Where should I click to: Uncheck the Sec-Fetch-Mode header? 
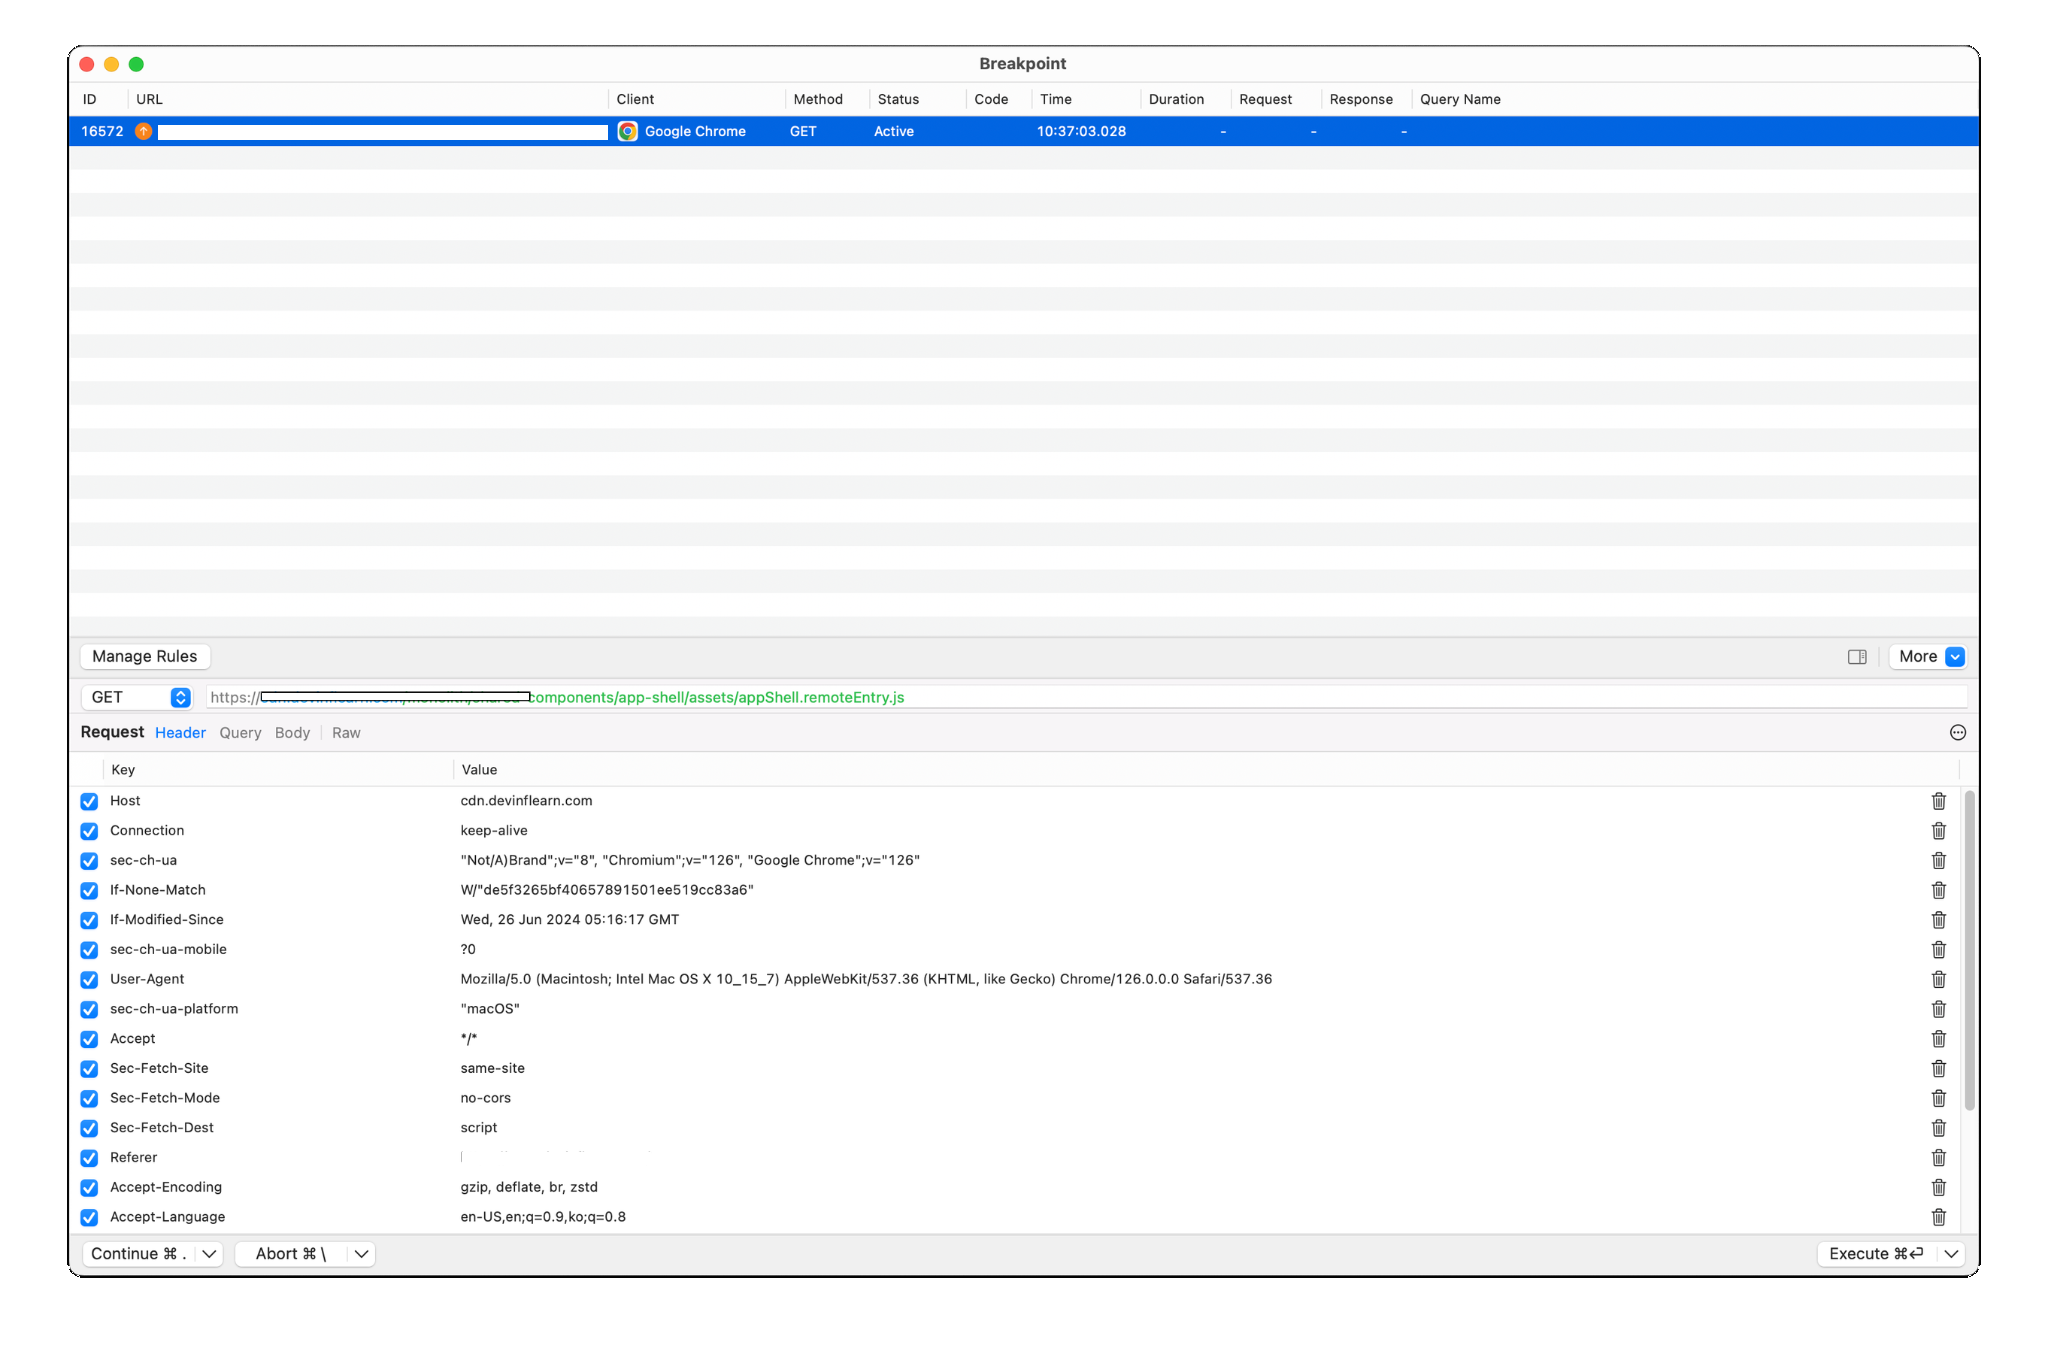[90, 1098]
